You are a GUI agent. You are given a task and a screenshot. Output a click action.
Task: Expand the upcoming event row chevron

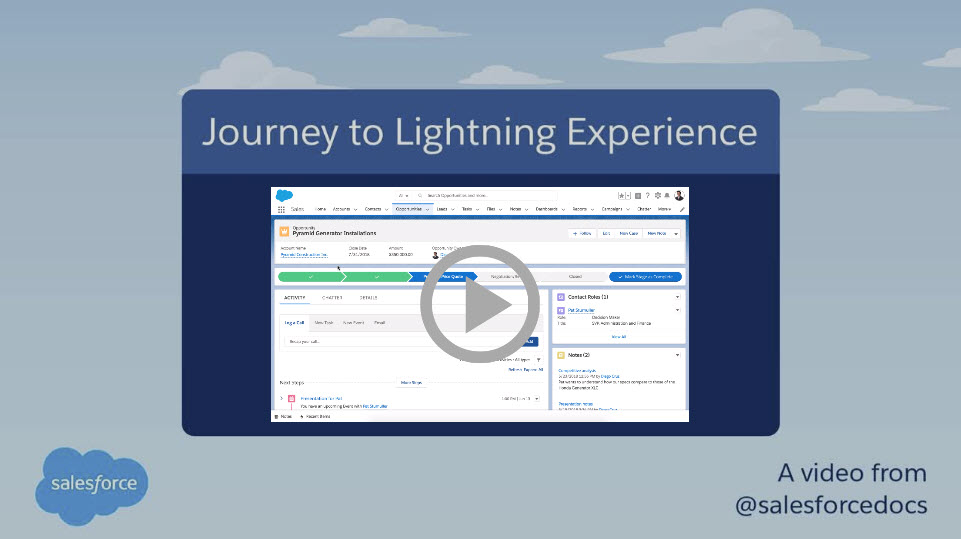click(282, 399)
